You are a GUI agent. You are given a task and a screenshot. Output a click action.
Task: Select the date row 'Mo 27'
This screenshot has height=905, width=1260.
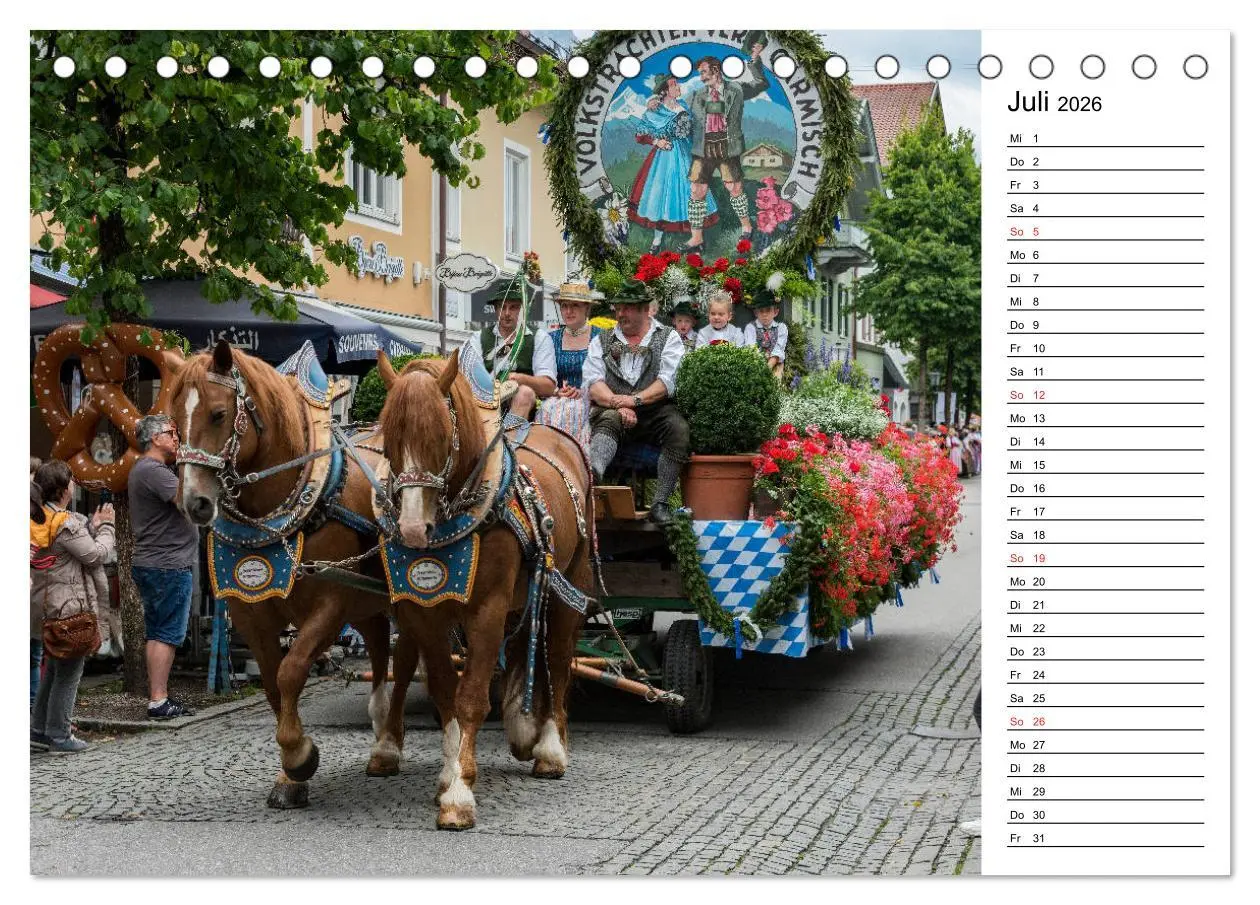[x=1105, y=745]
